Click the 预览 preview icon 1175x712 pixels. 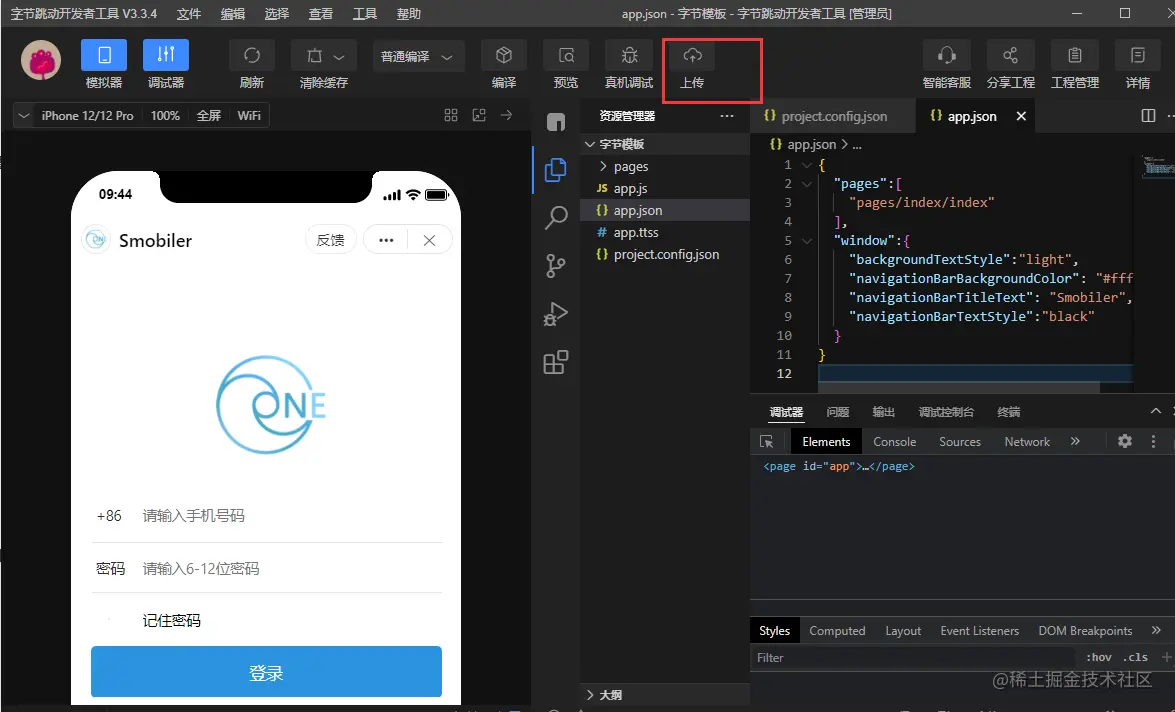click(567, 55)
